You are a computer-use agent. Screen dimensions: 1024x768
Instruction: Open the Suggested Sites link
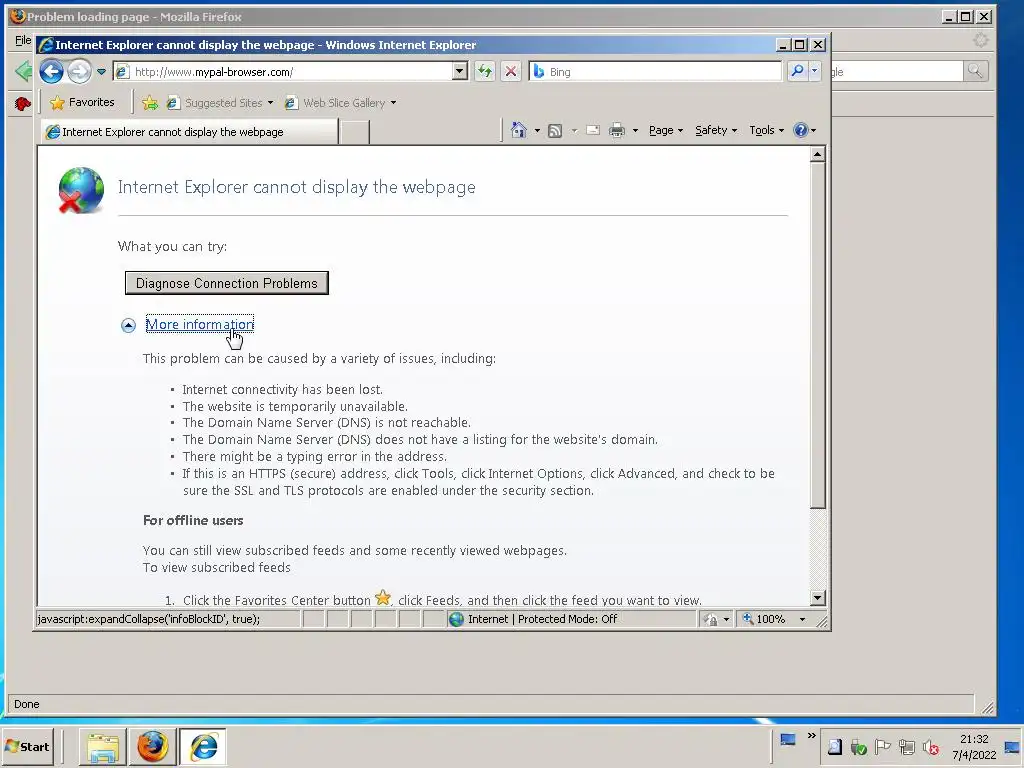click(x=219, y=103)
